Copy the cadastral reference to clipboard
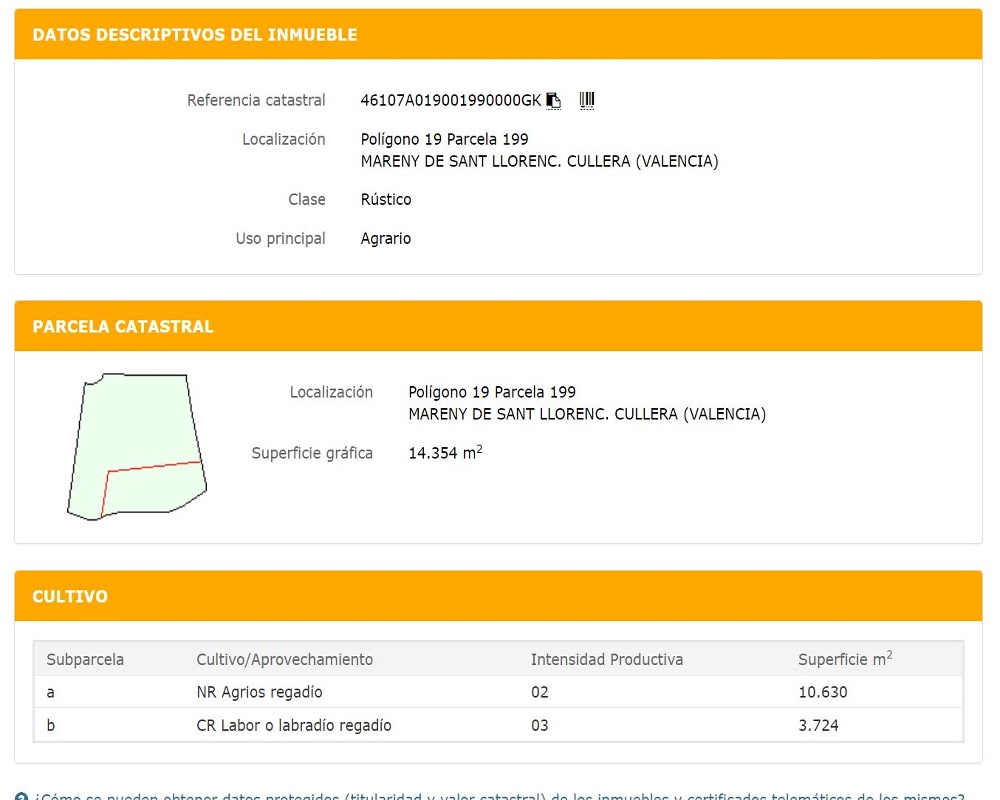Image resolution: width=1000 pixels, height=800 pixels. pos(554,100)
